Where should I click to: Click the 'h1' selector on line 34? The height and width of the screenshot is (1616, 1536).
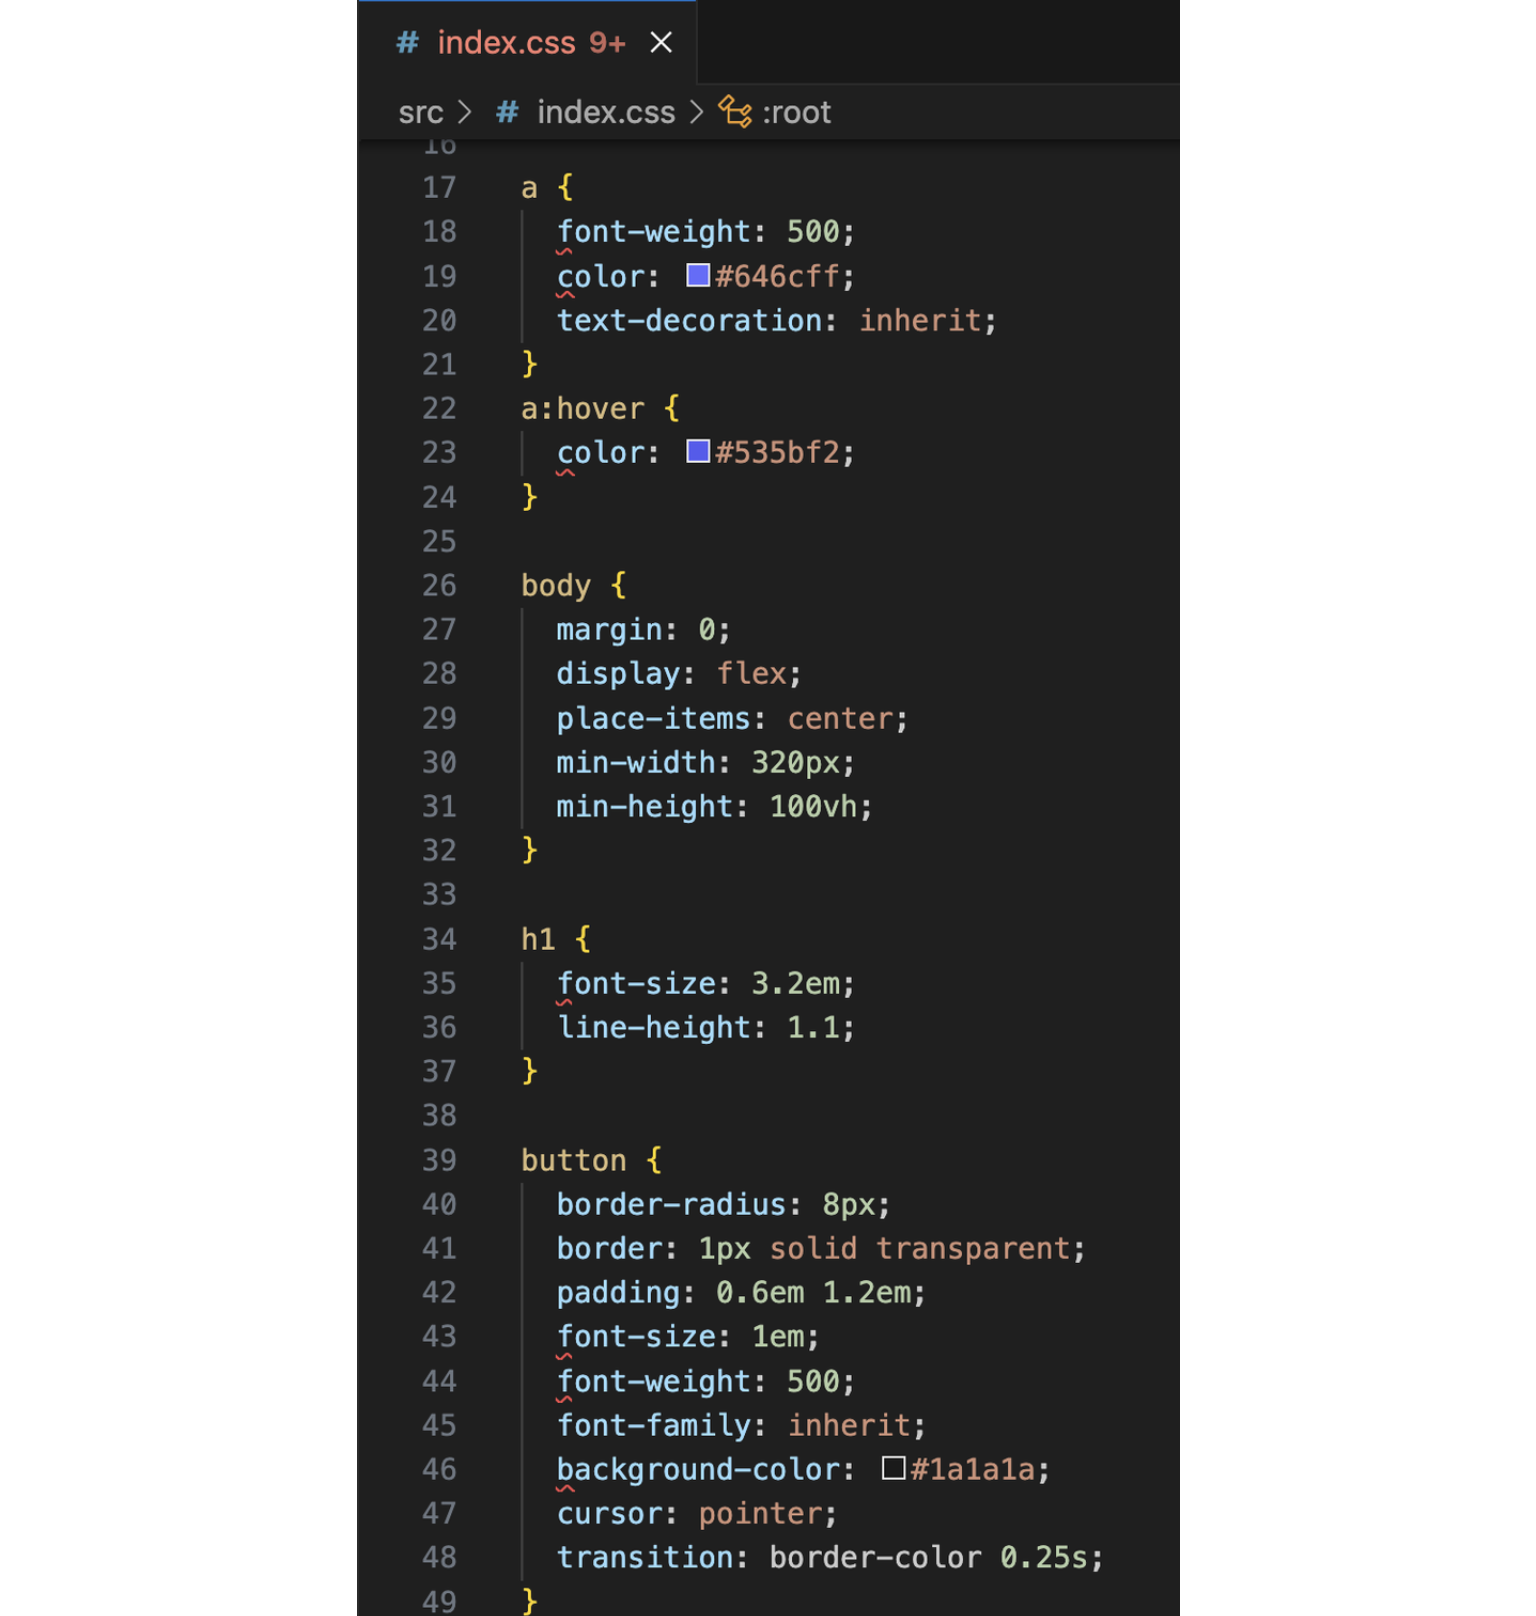pyautogui.click(x=538, y=940)
